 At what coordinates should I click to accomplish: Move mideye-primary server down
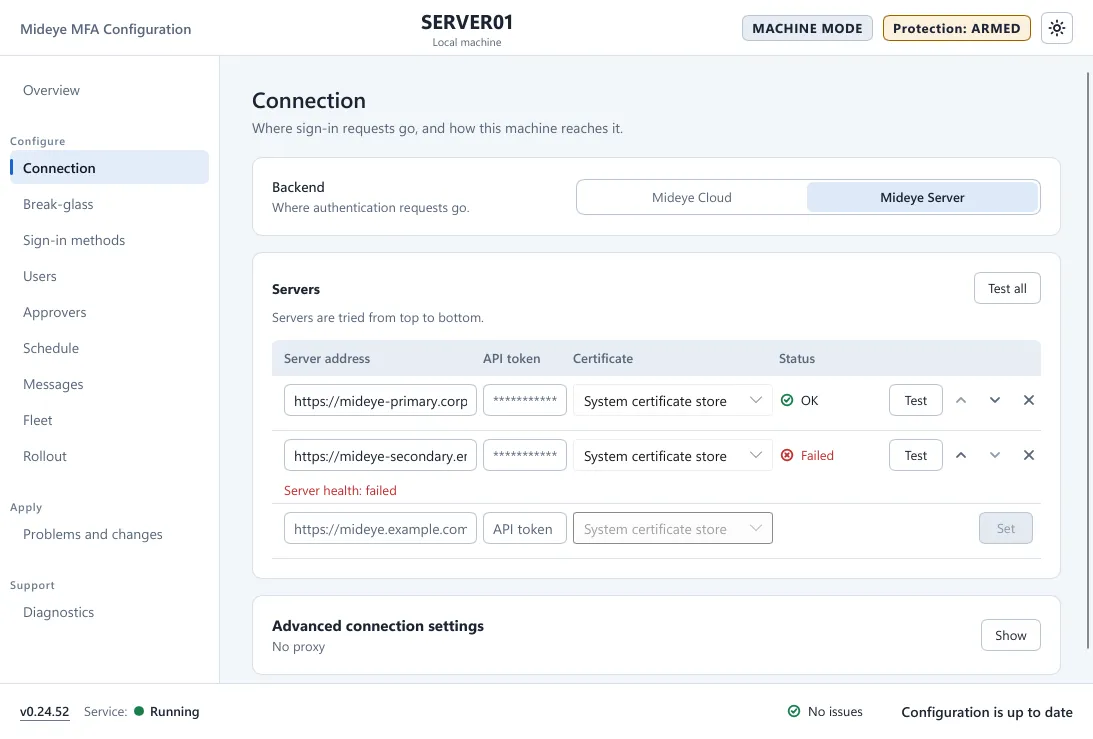click(x=995, y=400)
